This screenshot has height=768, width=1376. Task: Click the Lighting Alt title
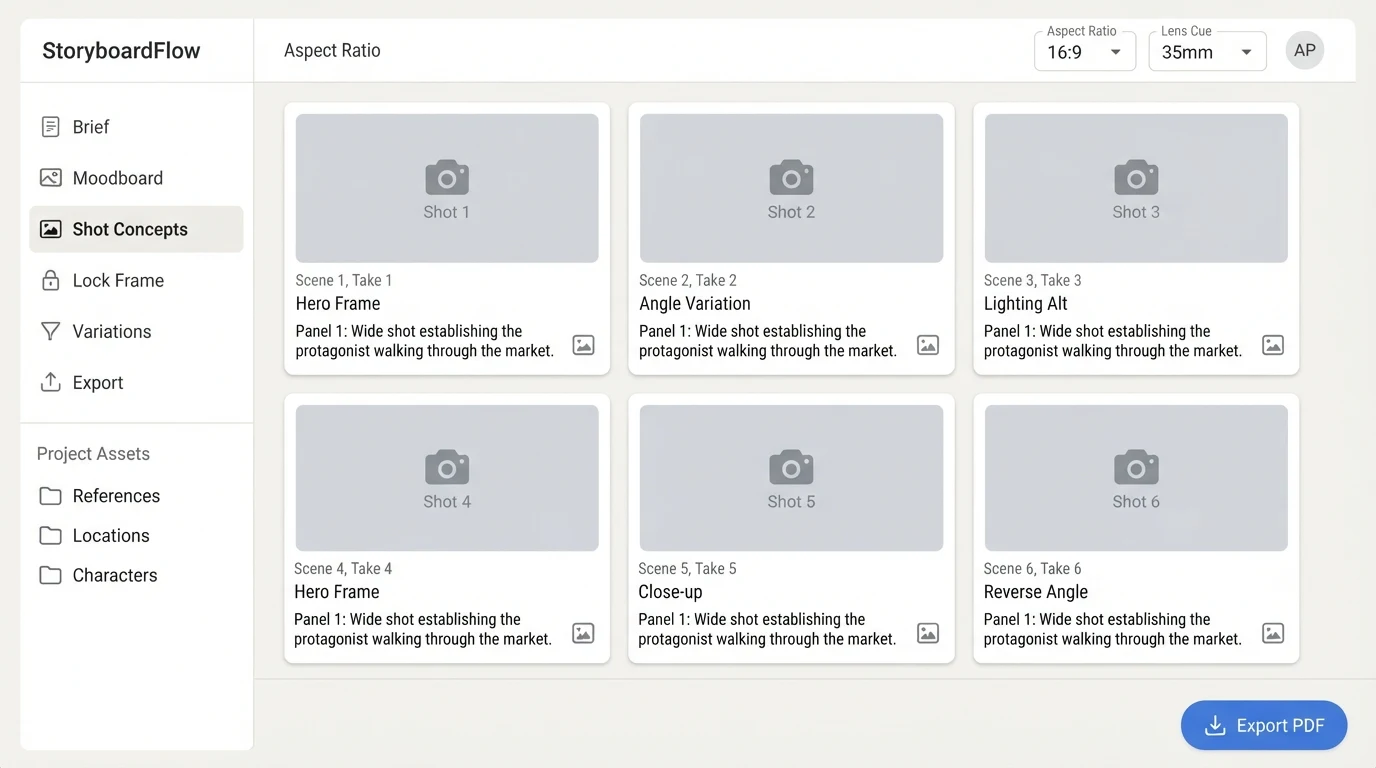tap(1026, 304)
